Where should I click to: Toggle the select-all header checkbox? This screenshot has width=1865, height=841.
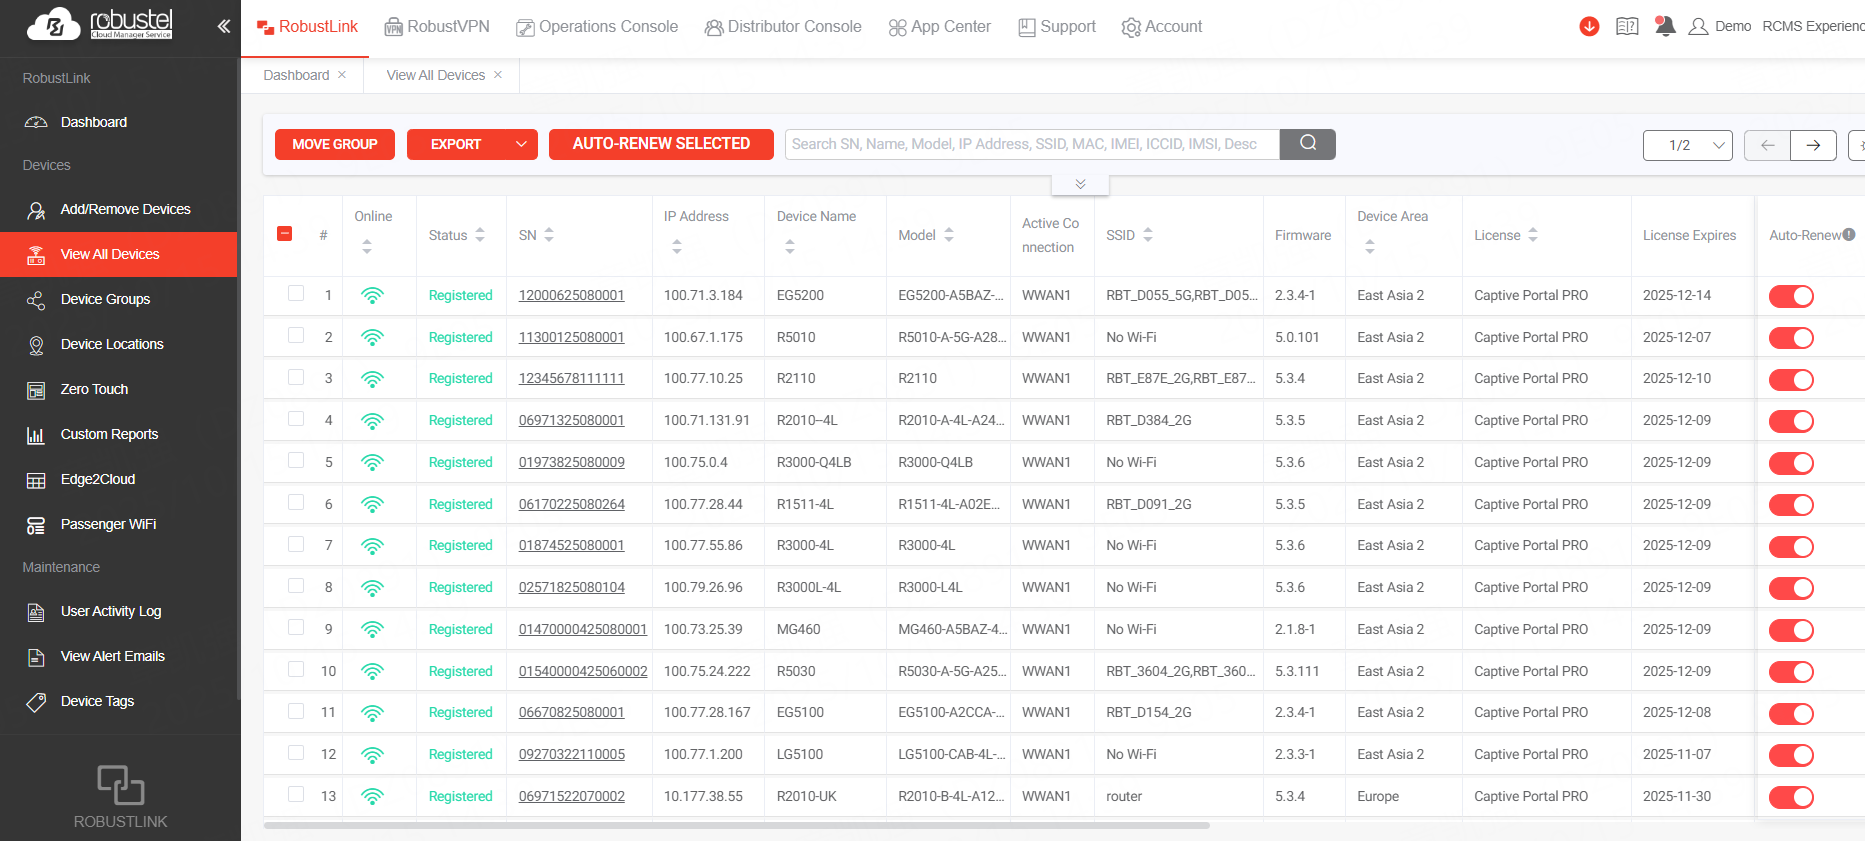click(x=285, y=234)
